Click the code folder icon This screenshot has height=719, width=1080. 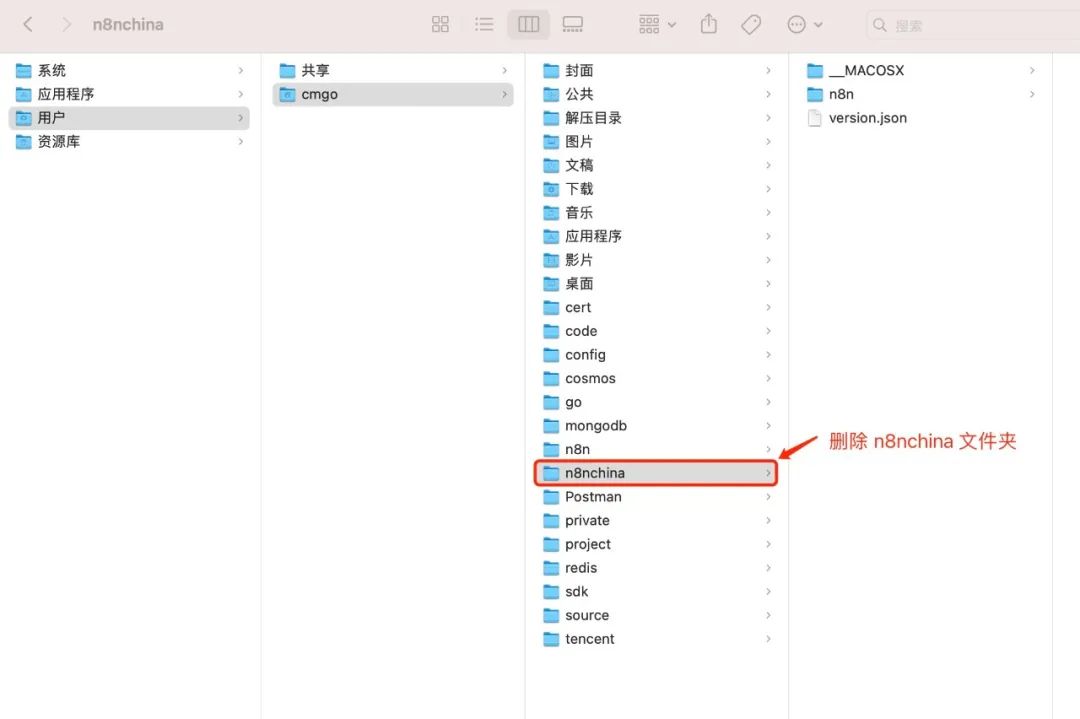(551, 331)
